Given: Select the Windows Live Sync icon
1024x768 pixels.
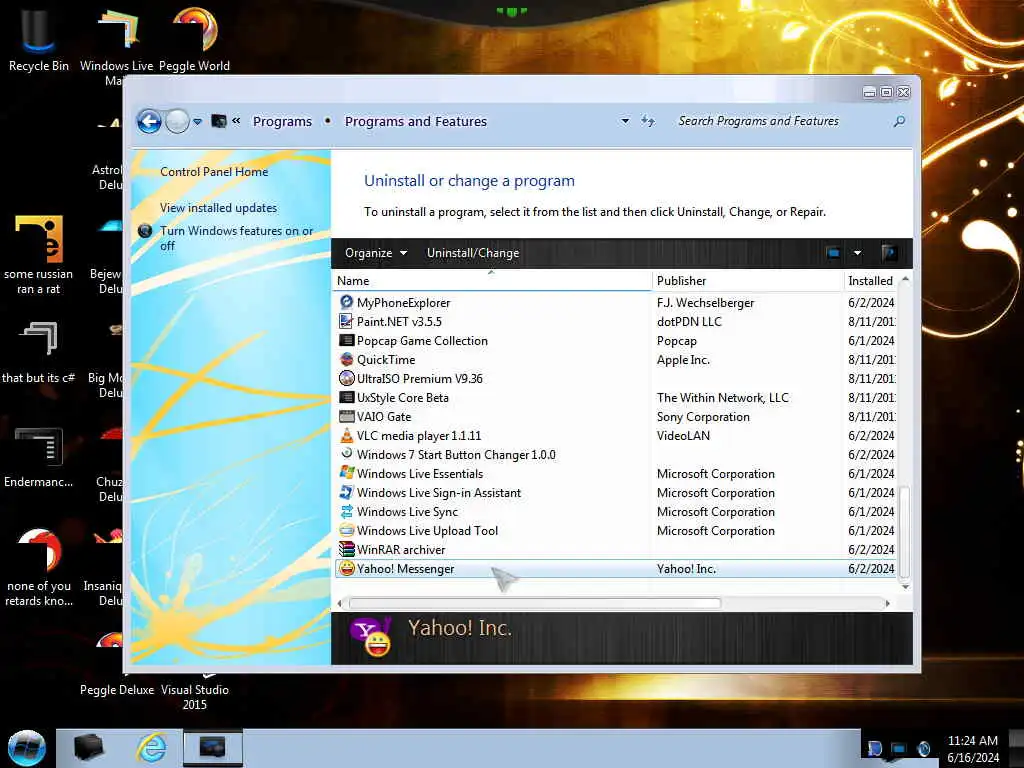Looking at the screenshot, I should [x=347, y=511].
